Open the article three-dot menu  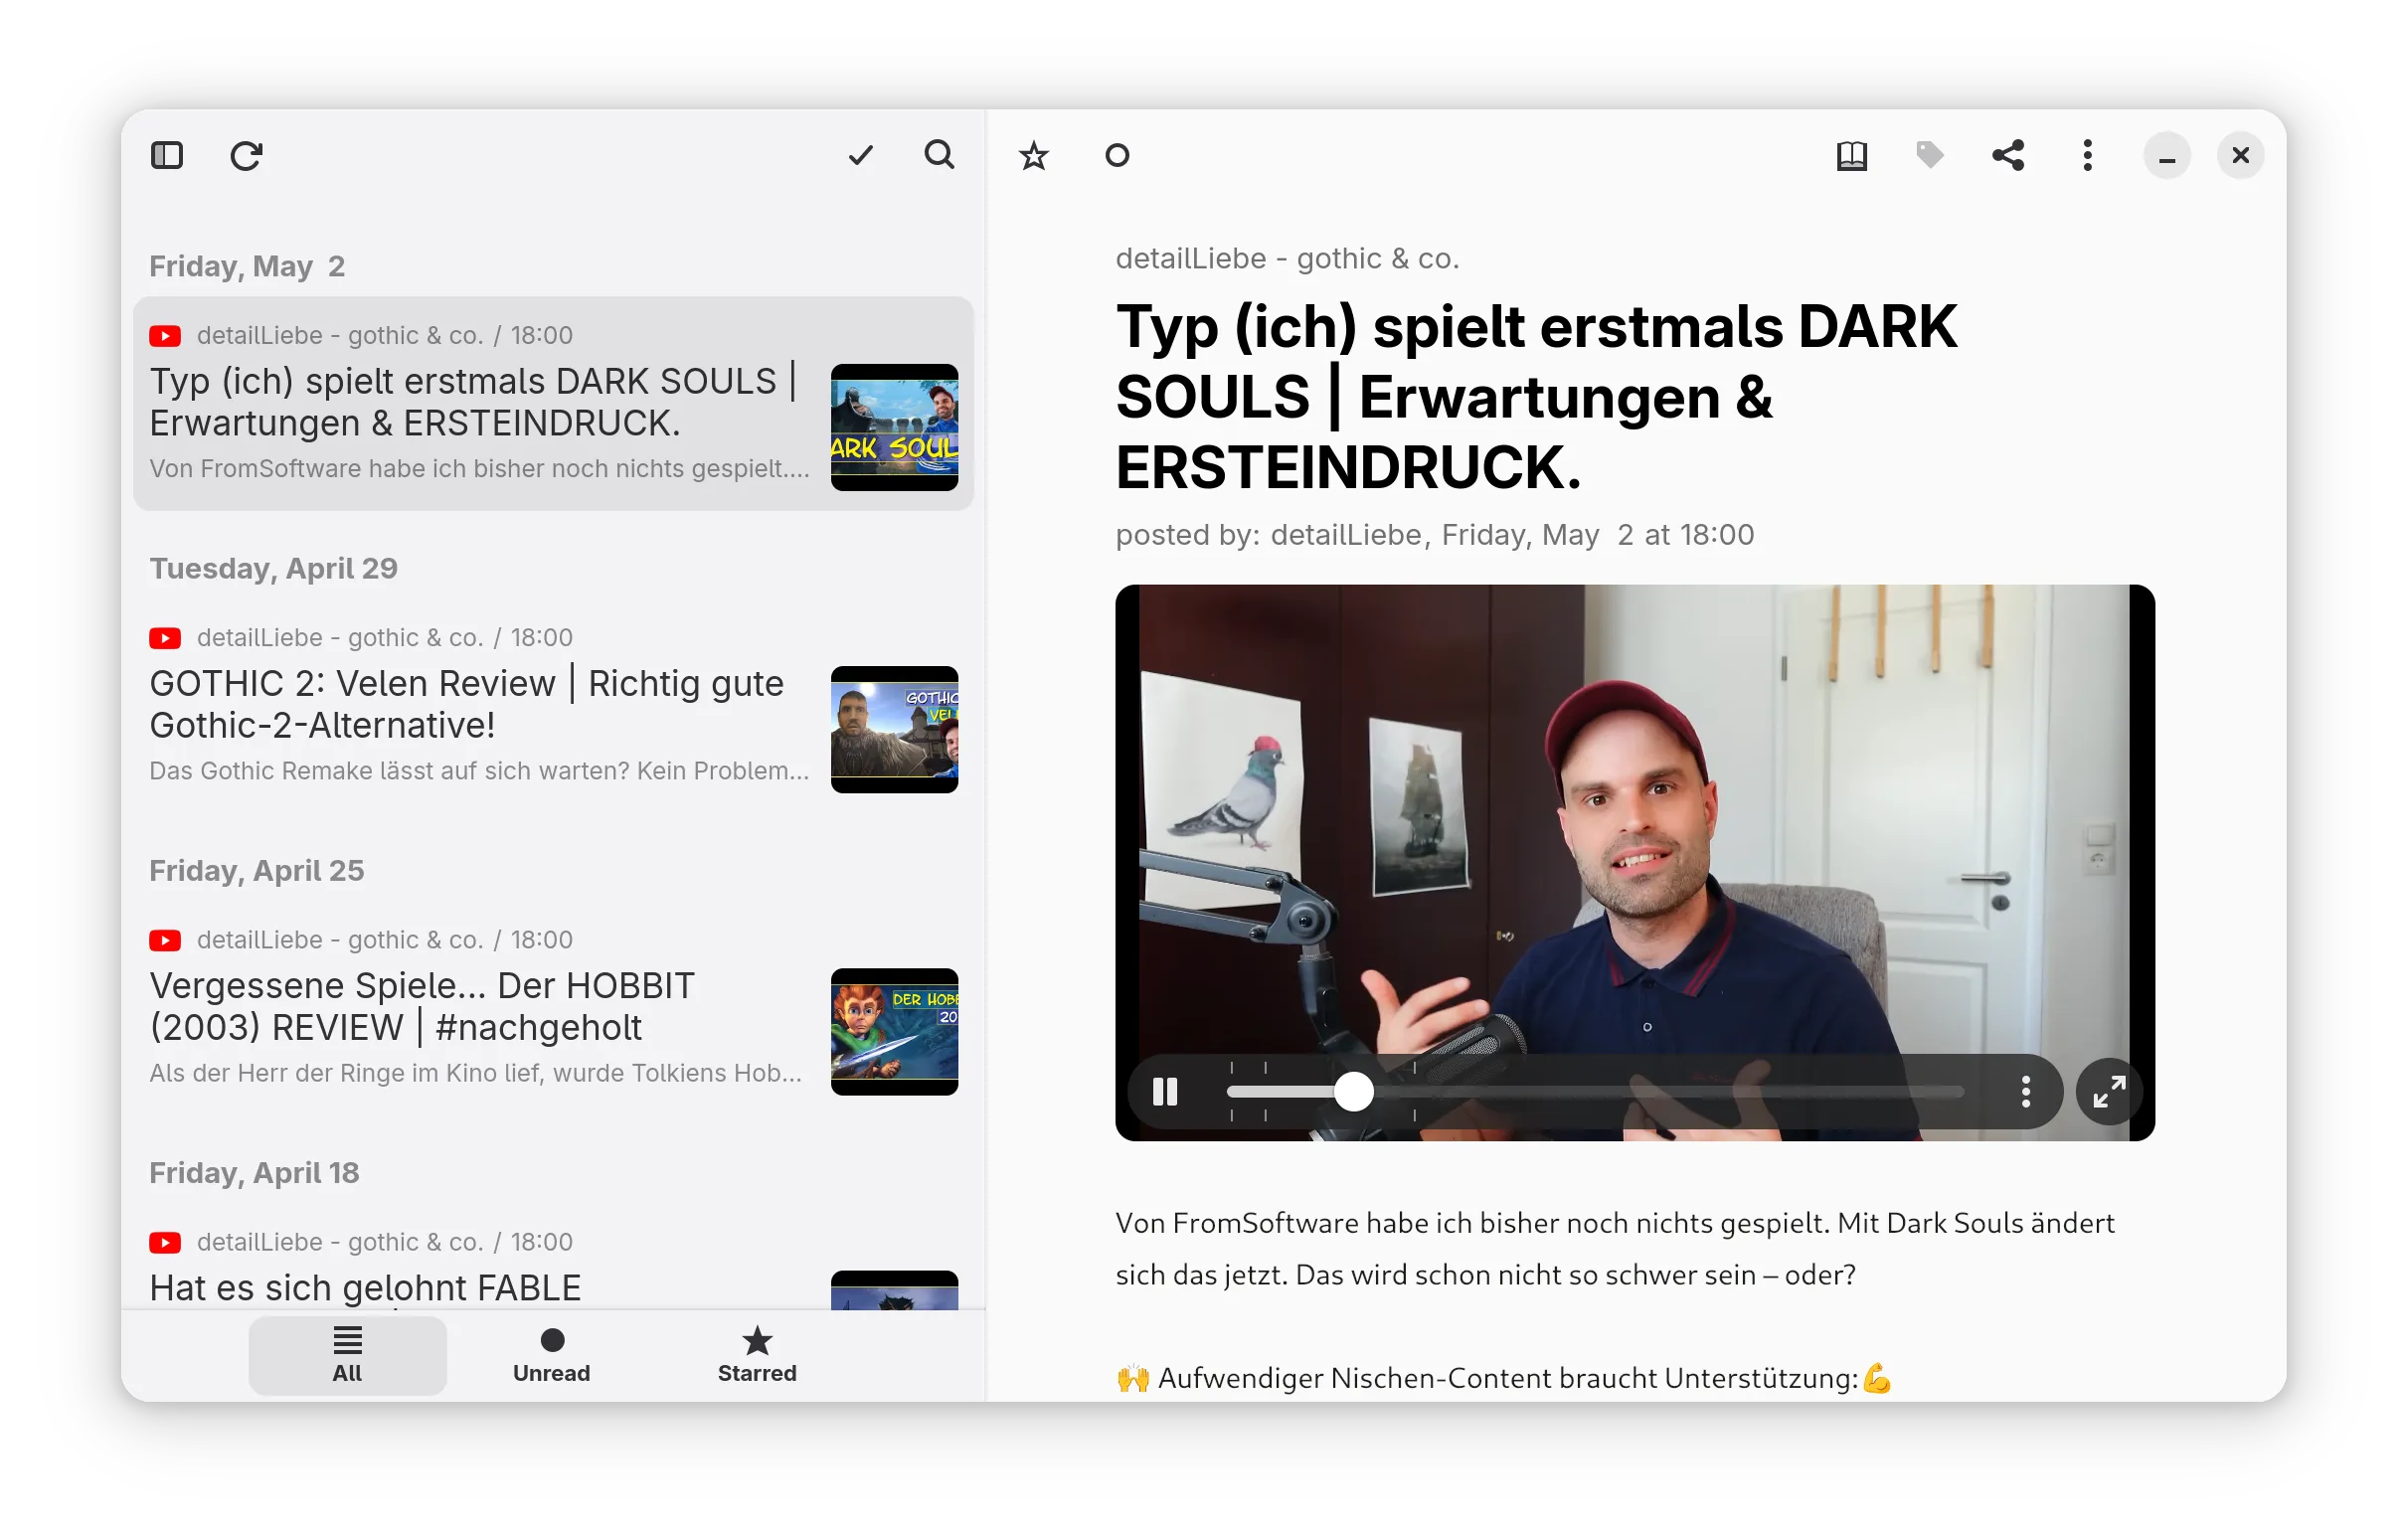coord(2087,156)
